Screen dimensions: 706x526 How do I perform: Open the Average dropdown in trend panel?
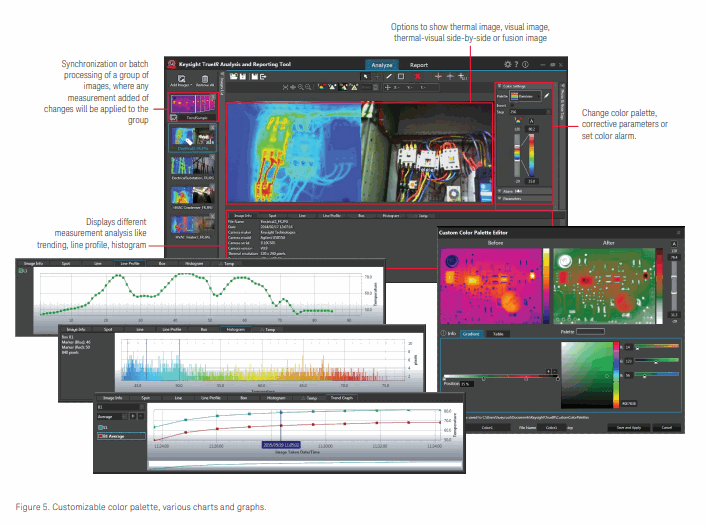click(112, 417)
